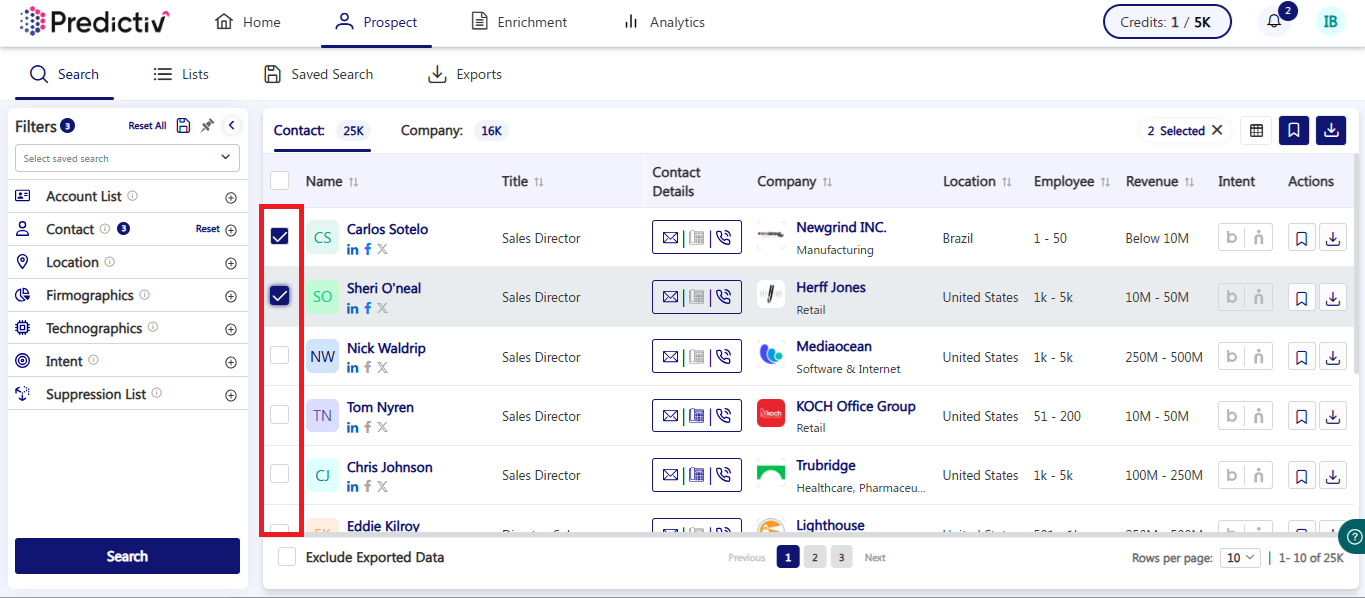Bookmark the Carlos Sotelo row

(1302, 238)
